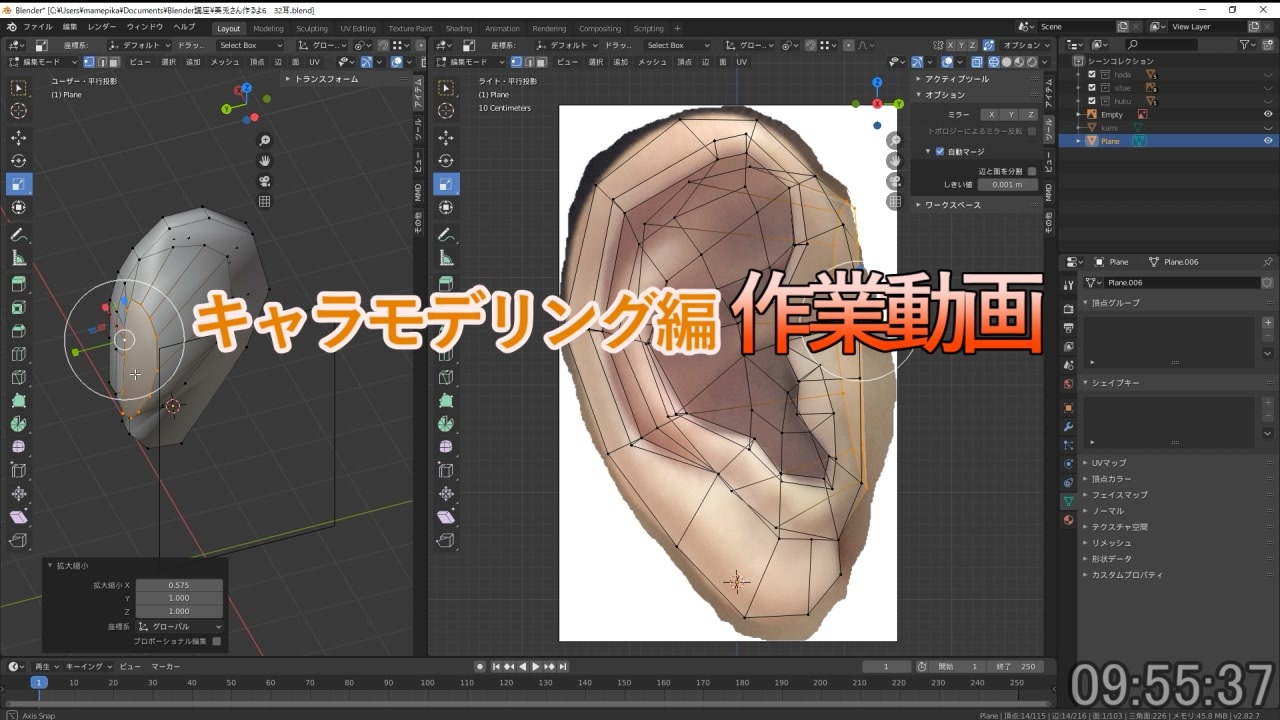Click the zoom magnifier in left viewport
Screen dimensions: 1280x720
[x=265, y=141]
